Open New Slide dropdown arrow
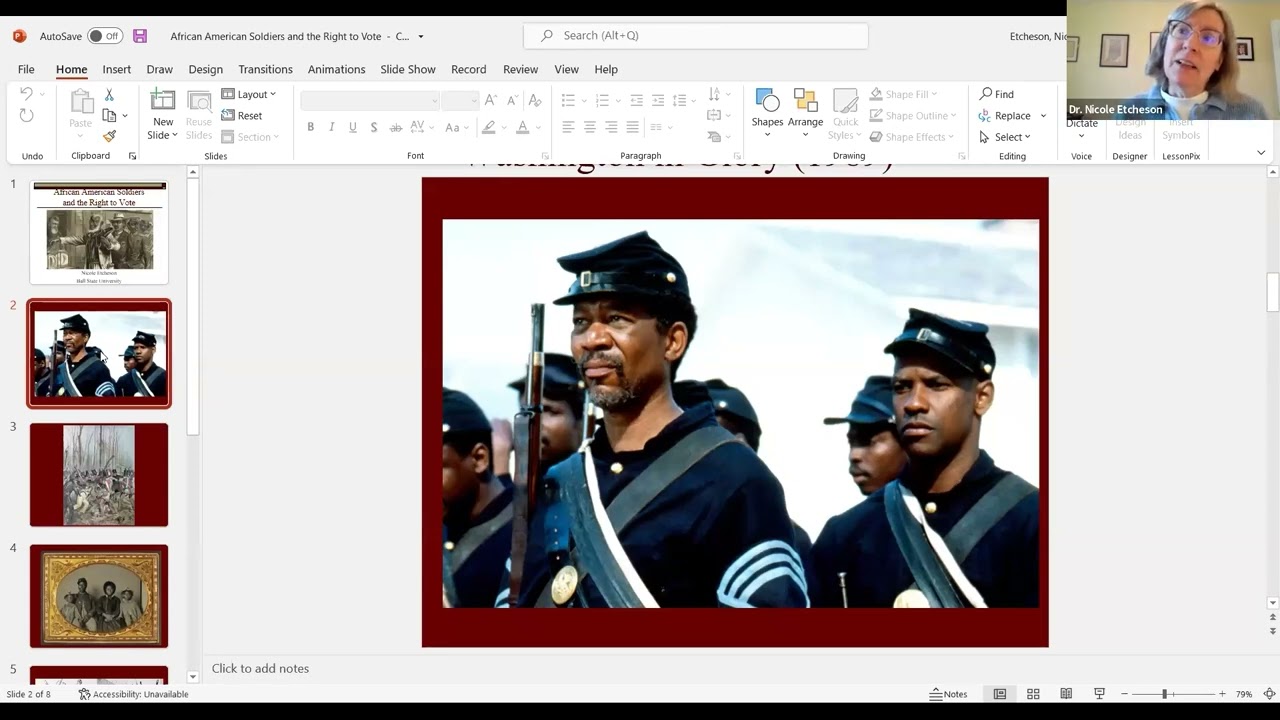This screenshot has width=1280, height=720. pyautogui.click(x=174, y=135)
